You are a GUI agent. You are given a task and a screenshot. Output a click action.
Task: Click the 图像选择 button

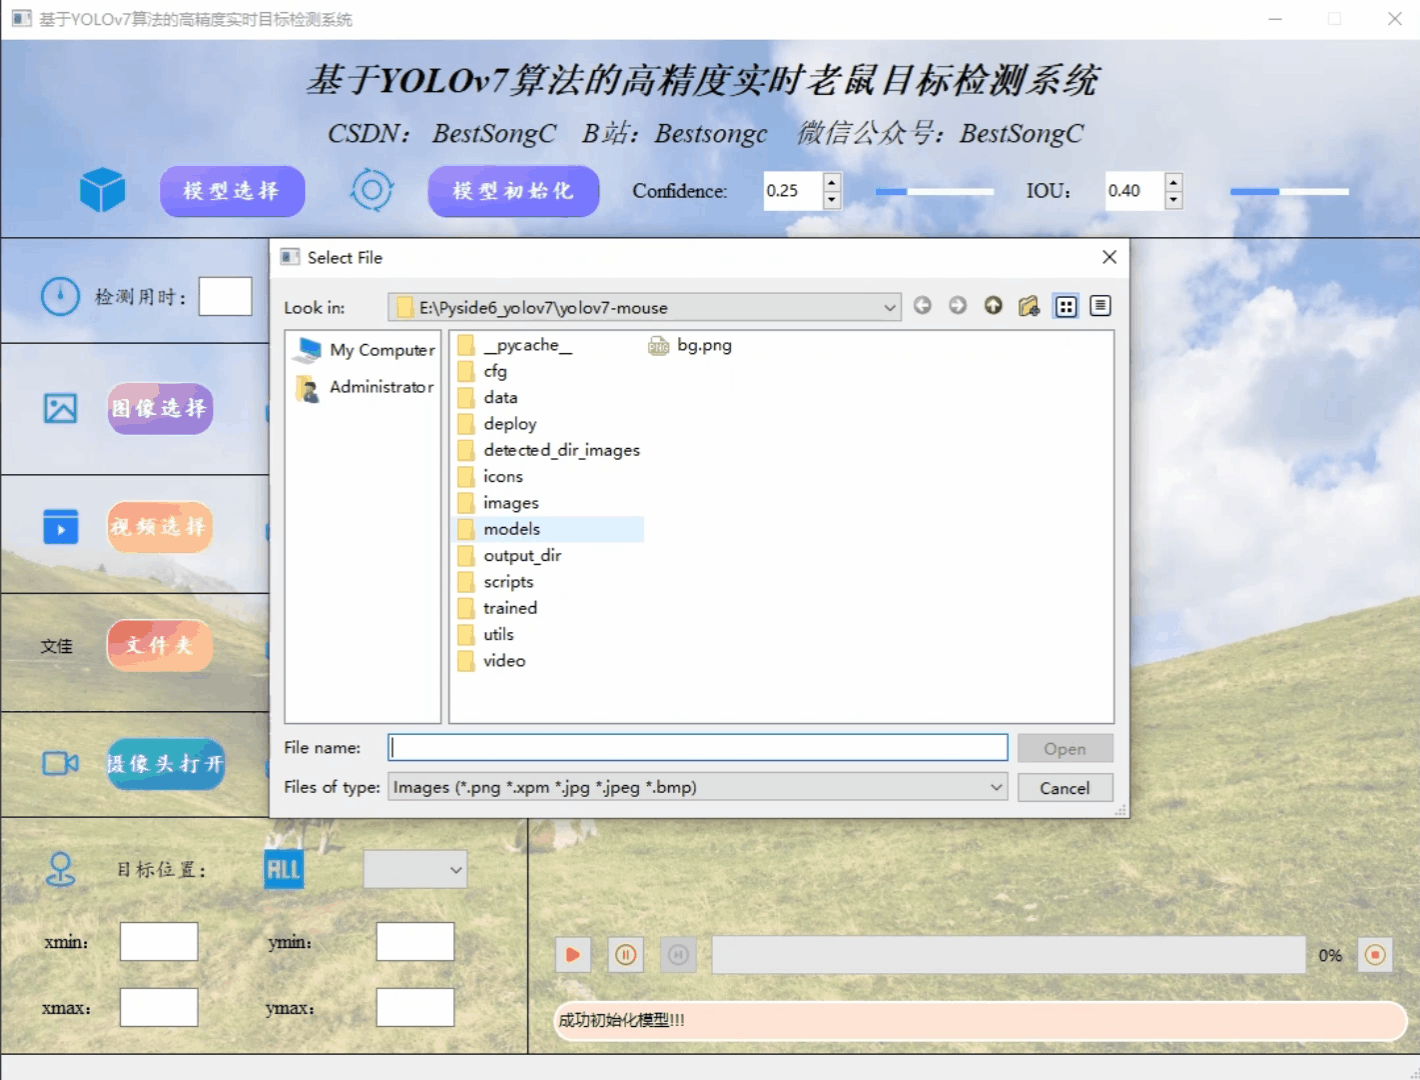click(x=160, y=408)
